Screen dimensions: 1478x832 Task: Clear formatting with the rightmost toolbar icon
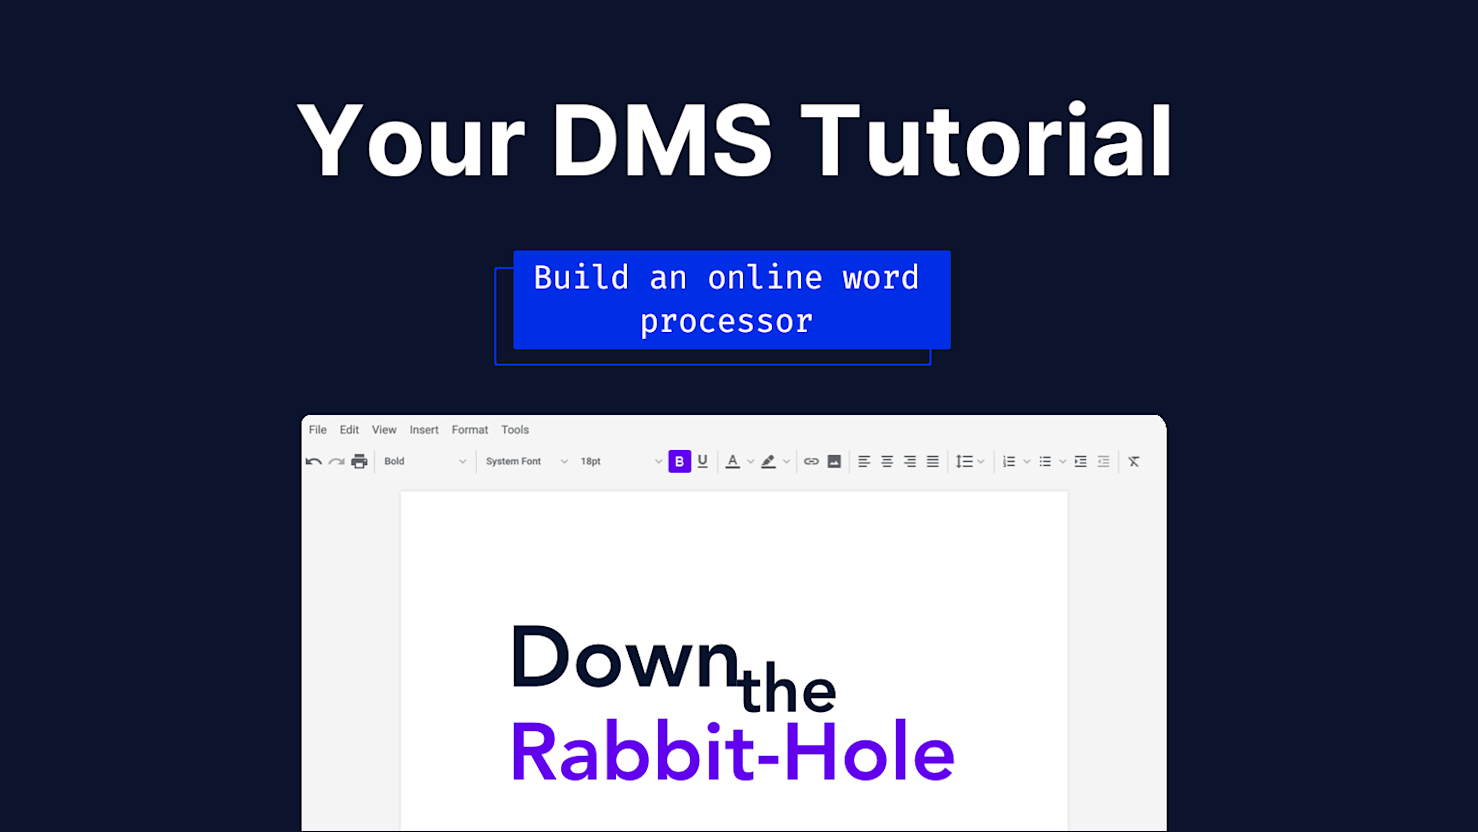(1134, 461)
